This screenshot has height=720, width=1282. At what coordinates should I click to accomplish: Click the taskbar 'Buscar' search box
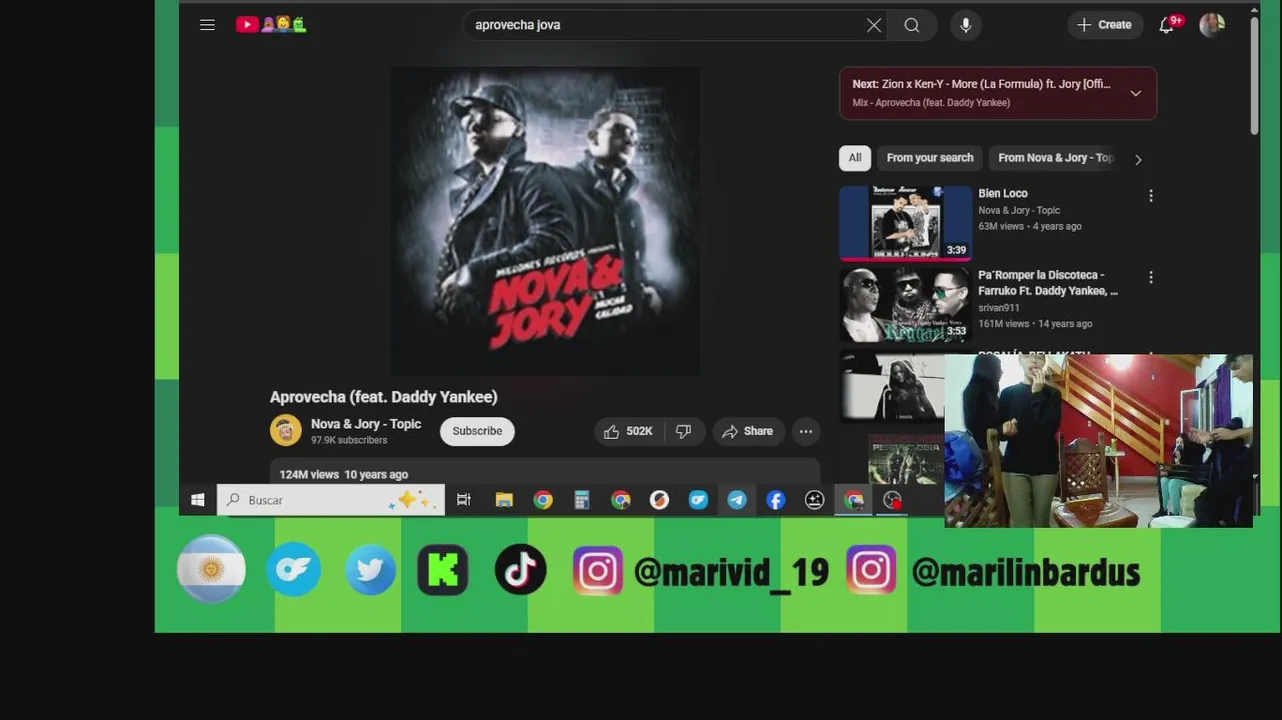click(331, 500)
